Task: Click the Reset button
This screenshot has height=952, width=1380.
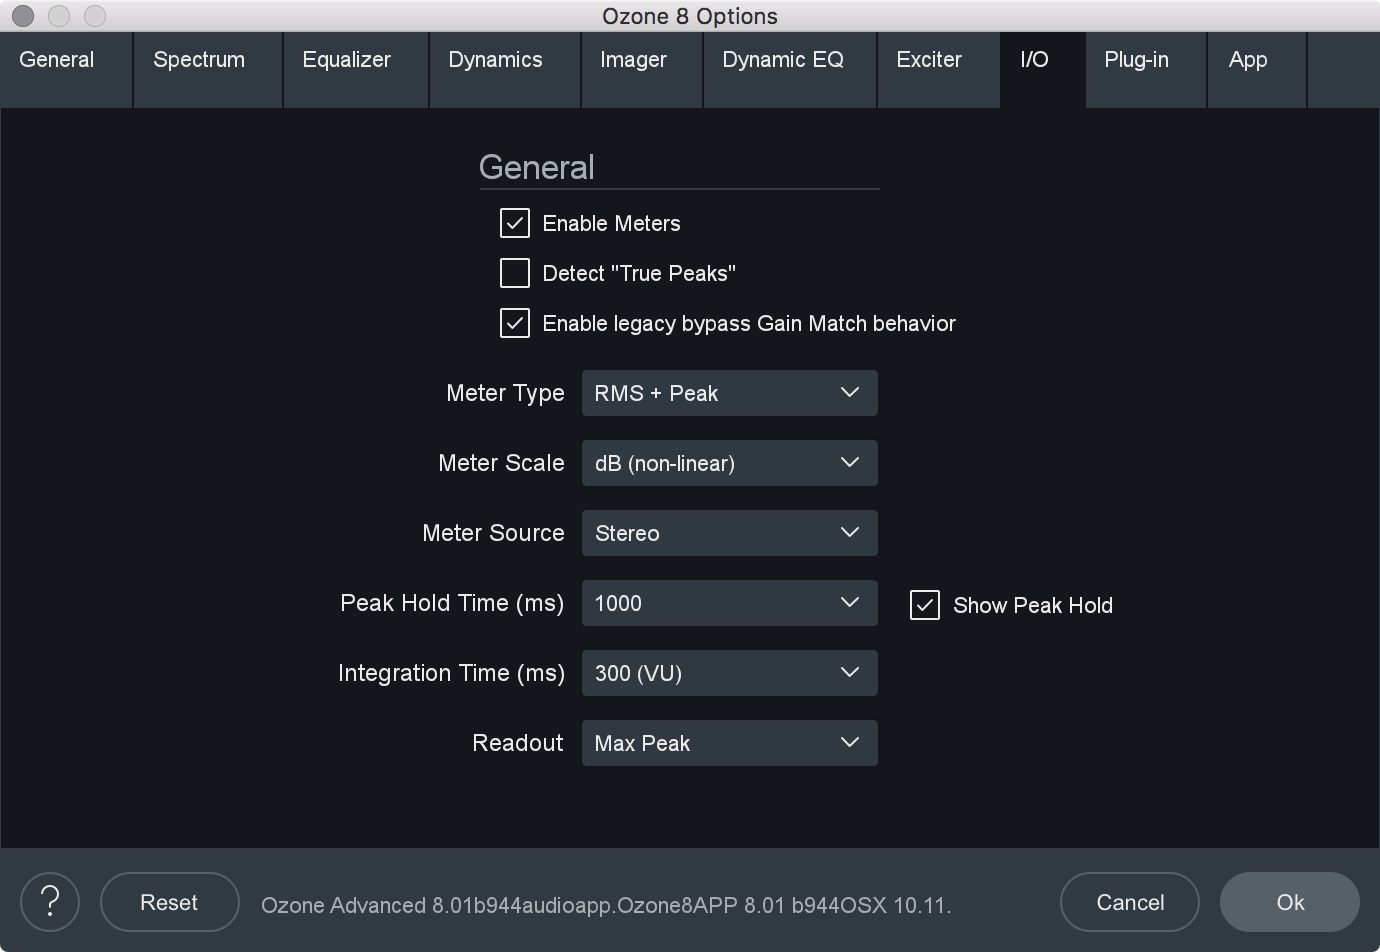Action: [x=170, y=902]
